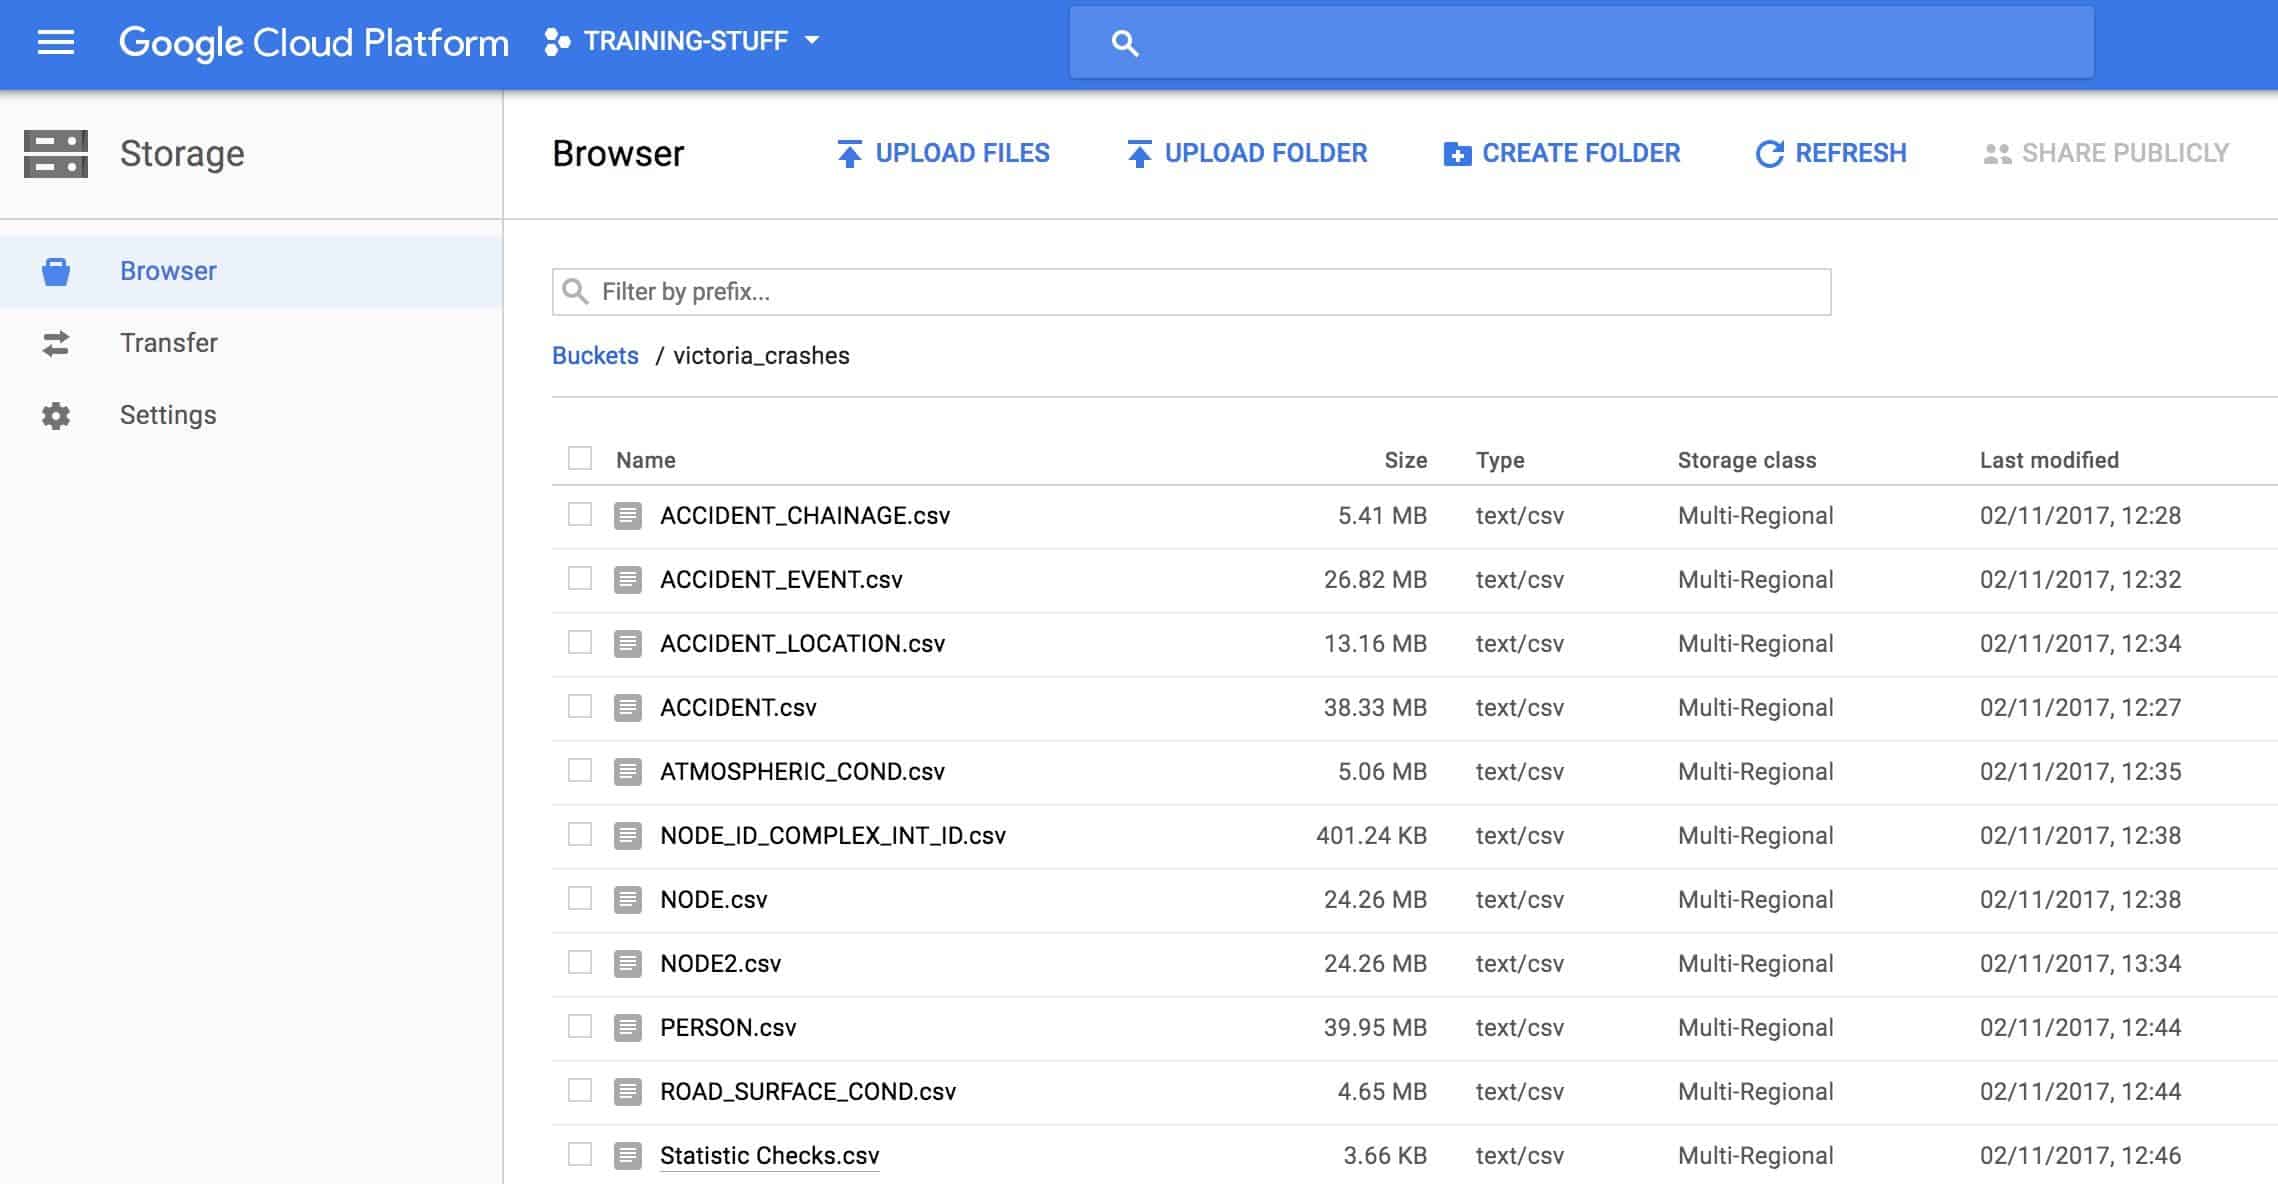This screenshot has height=1184, width=2278.
Task: Click the file icon of Statistic Checks.csv
Action: coord(628,1156)
